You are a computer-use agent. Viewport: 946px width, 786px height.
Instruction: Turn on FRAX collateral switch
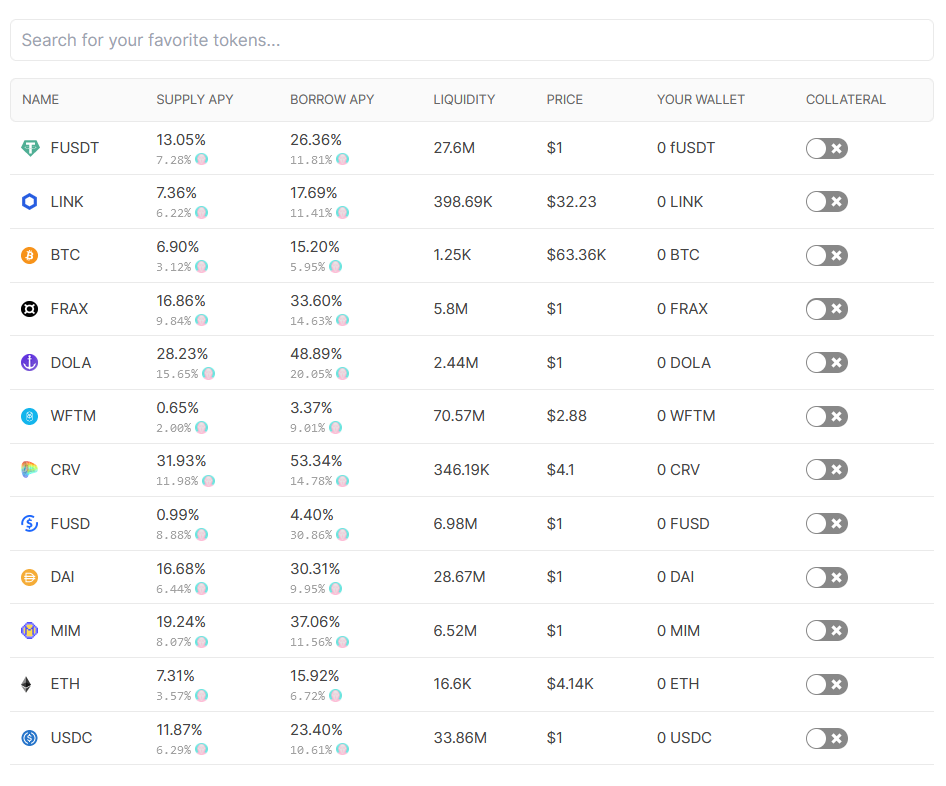pos(827,309)
